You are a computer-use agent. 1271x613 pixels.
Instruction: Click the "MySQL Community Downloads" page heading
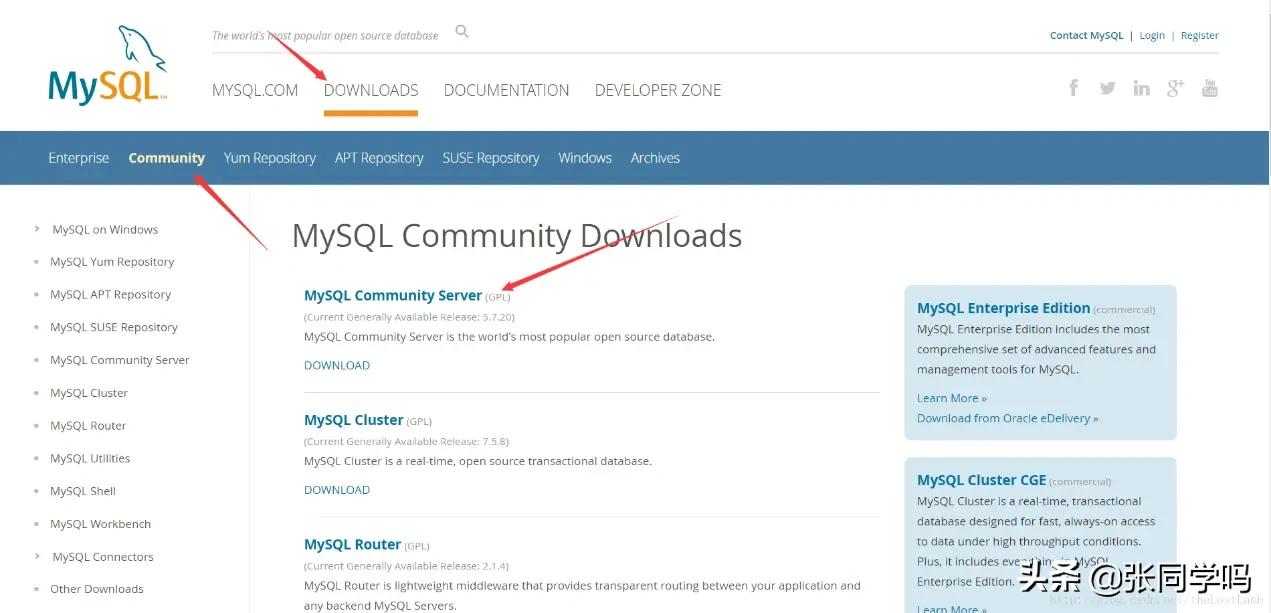(x=517, y=236)
